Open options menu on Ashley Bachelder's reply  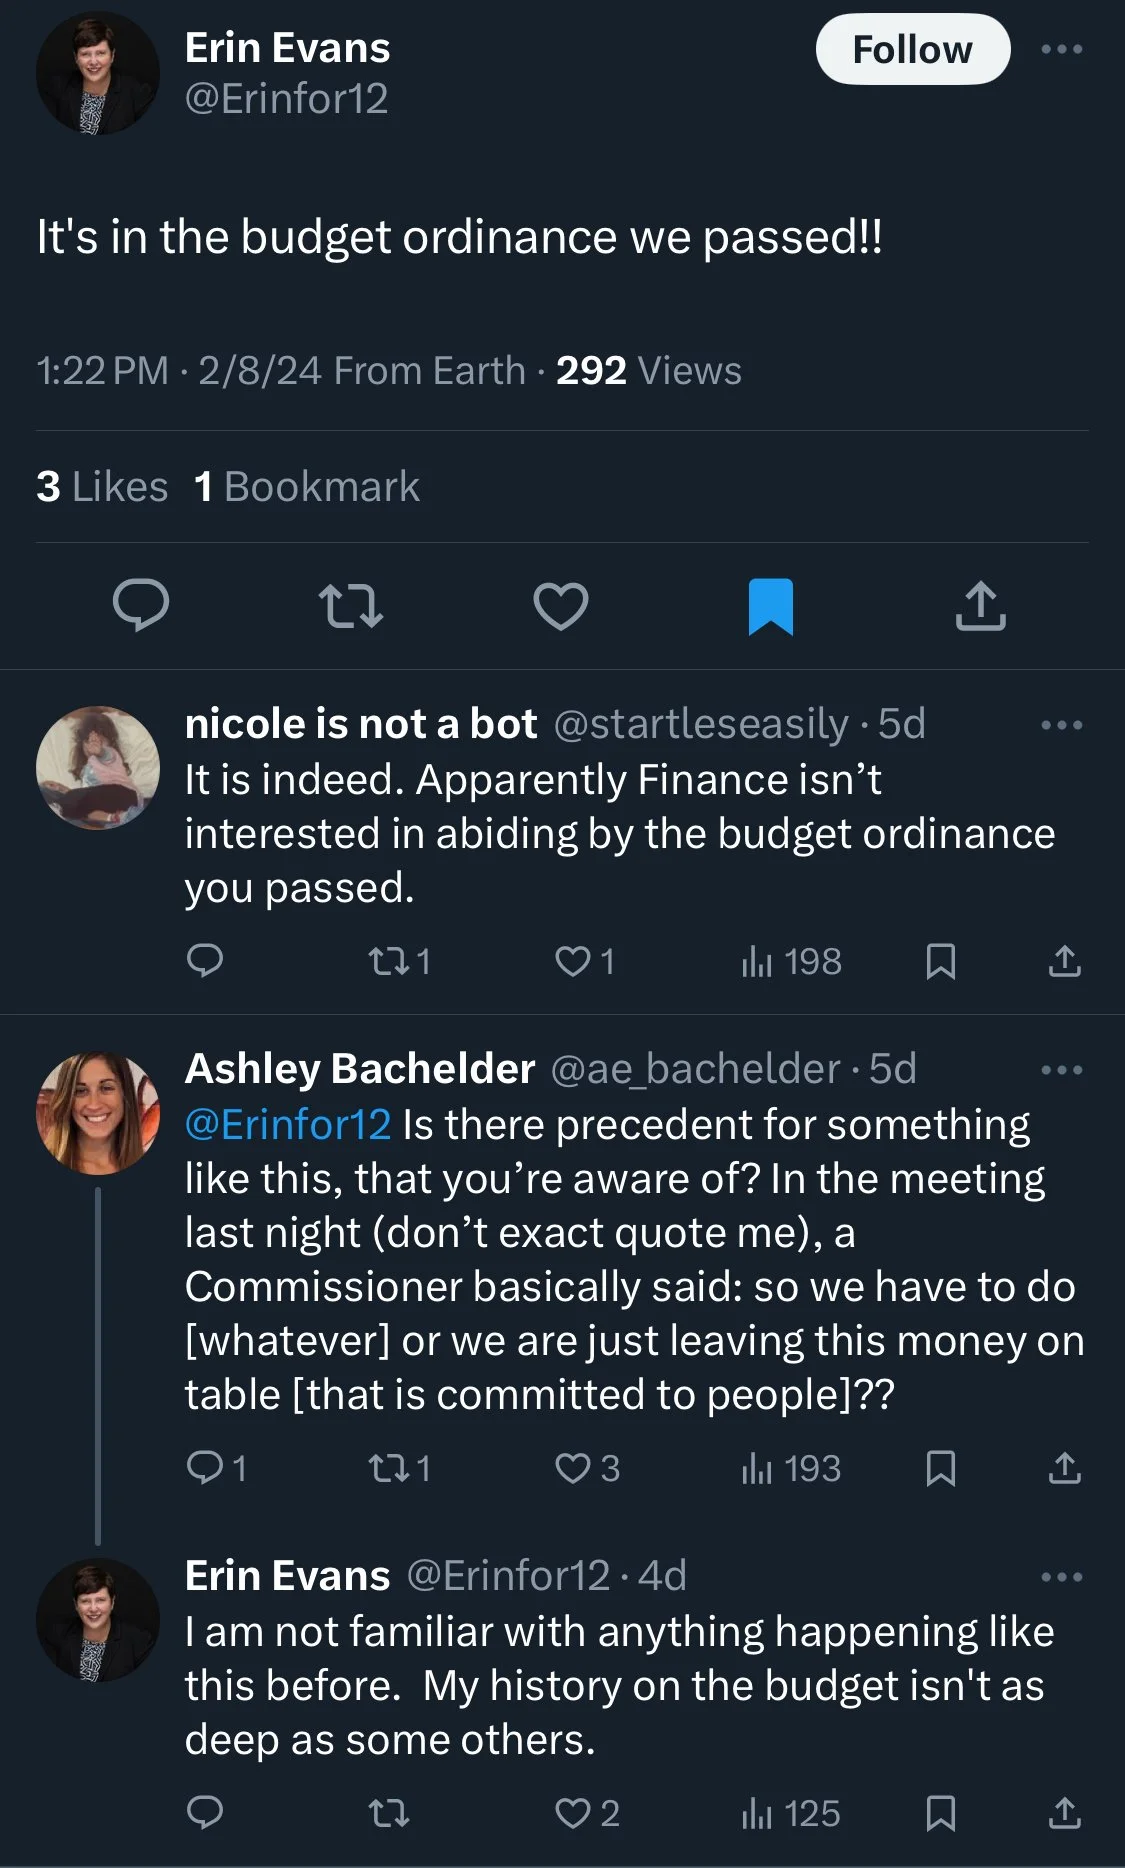[1061, 1070]
